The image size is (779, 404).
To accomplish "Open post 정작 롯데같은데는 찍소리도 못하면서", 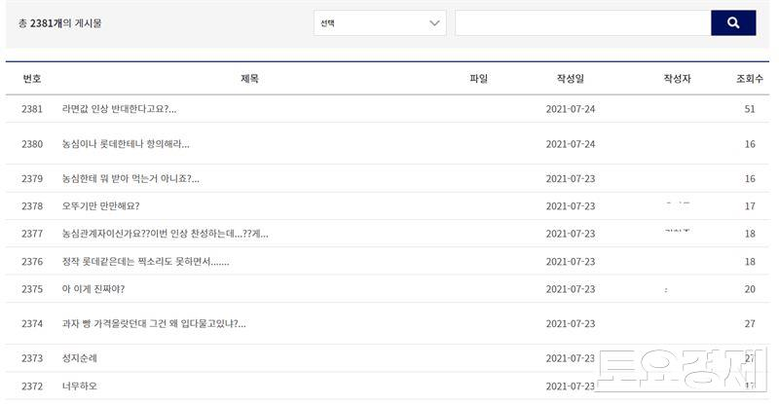I will coord(145,261).
